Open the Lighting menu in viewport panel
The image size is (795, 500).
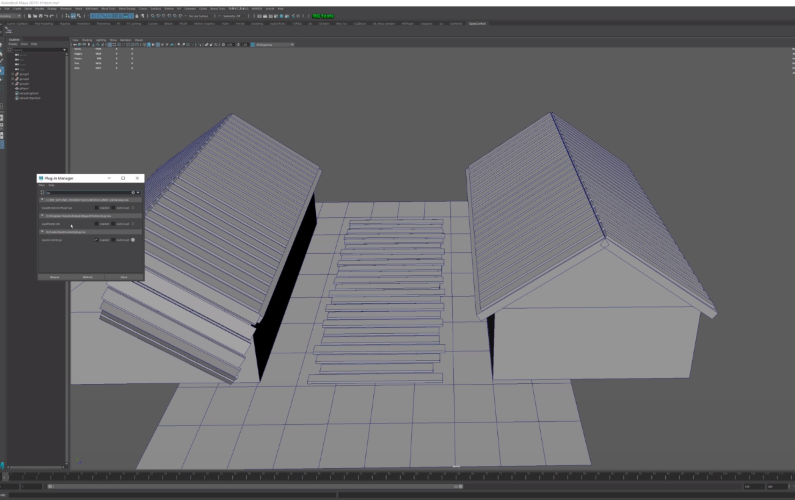tap(101, 40)
